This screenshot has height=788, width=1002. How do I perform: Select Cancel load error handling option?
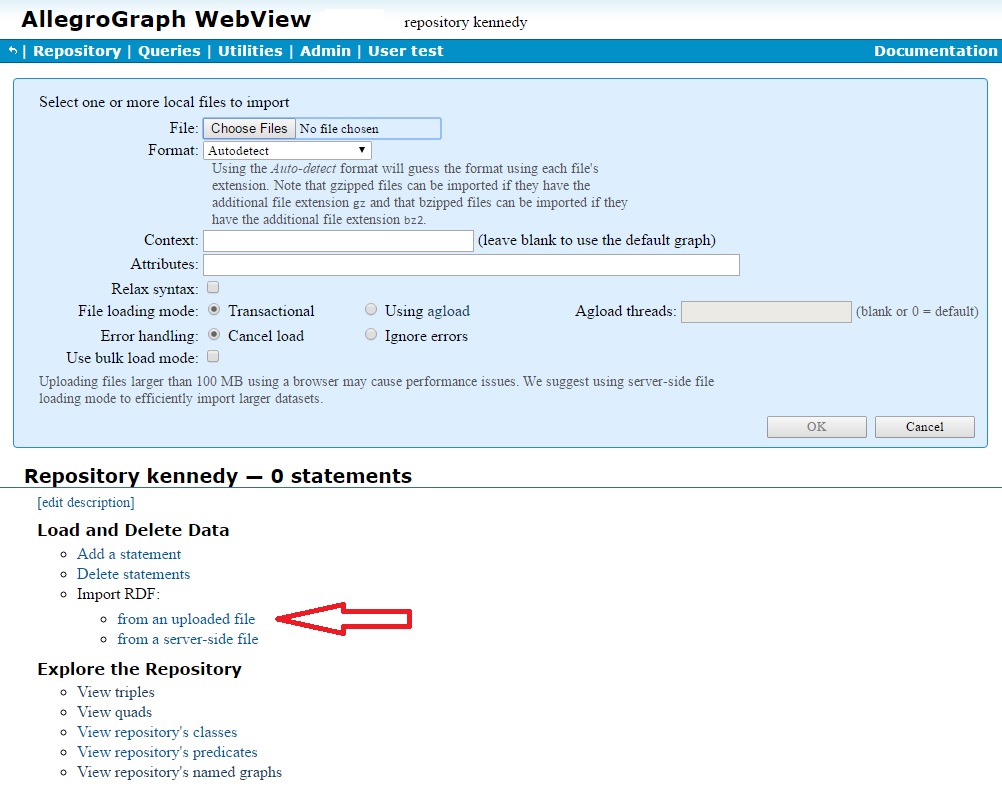[214, 335]
